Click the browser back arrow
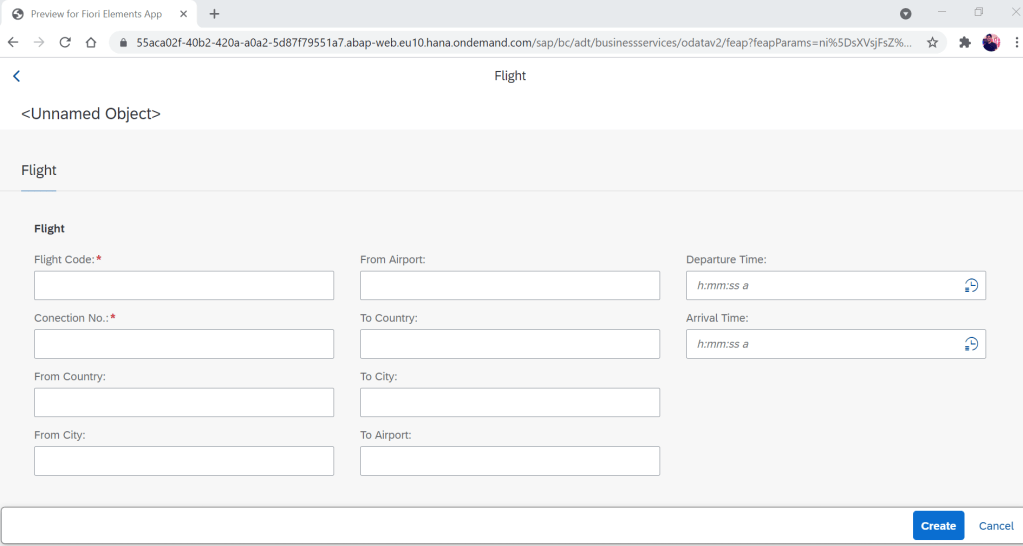This screenshot has width=1023, height=546. point(13,42)
